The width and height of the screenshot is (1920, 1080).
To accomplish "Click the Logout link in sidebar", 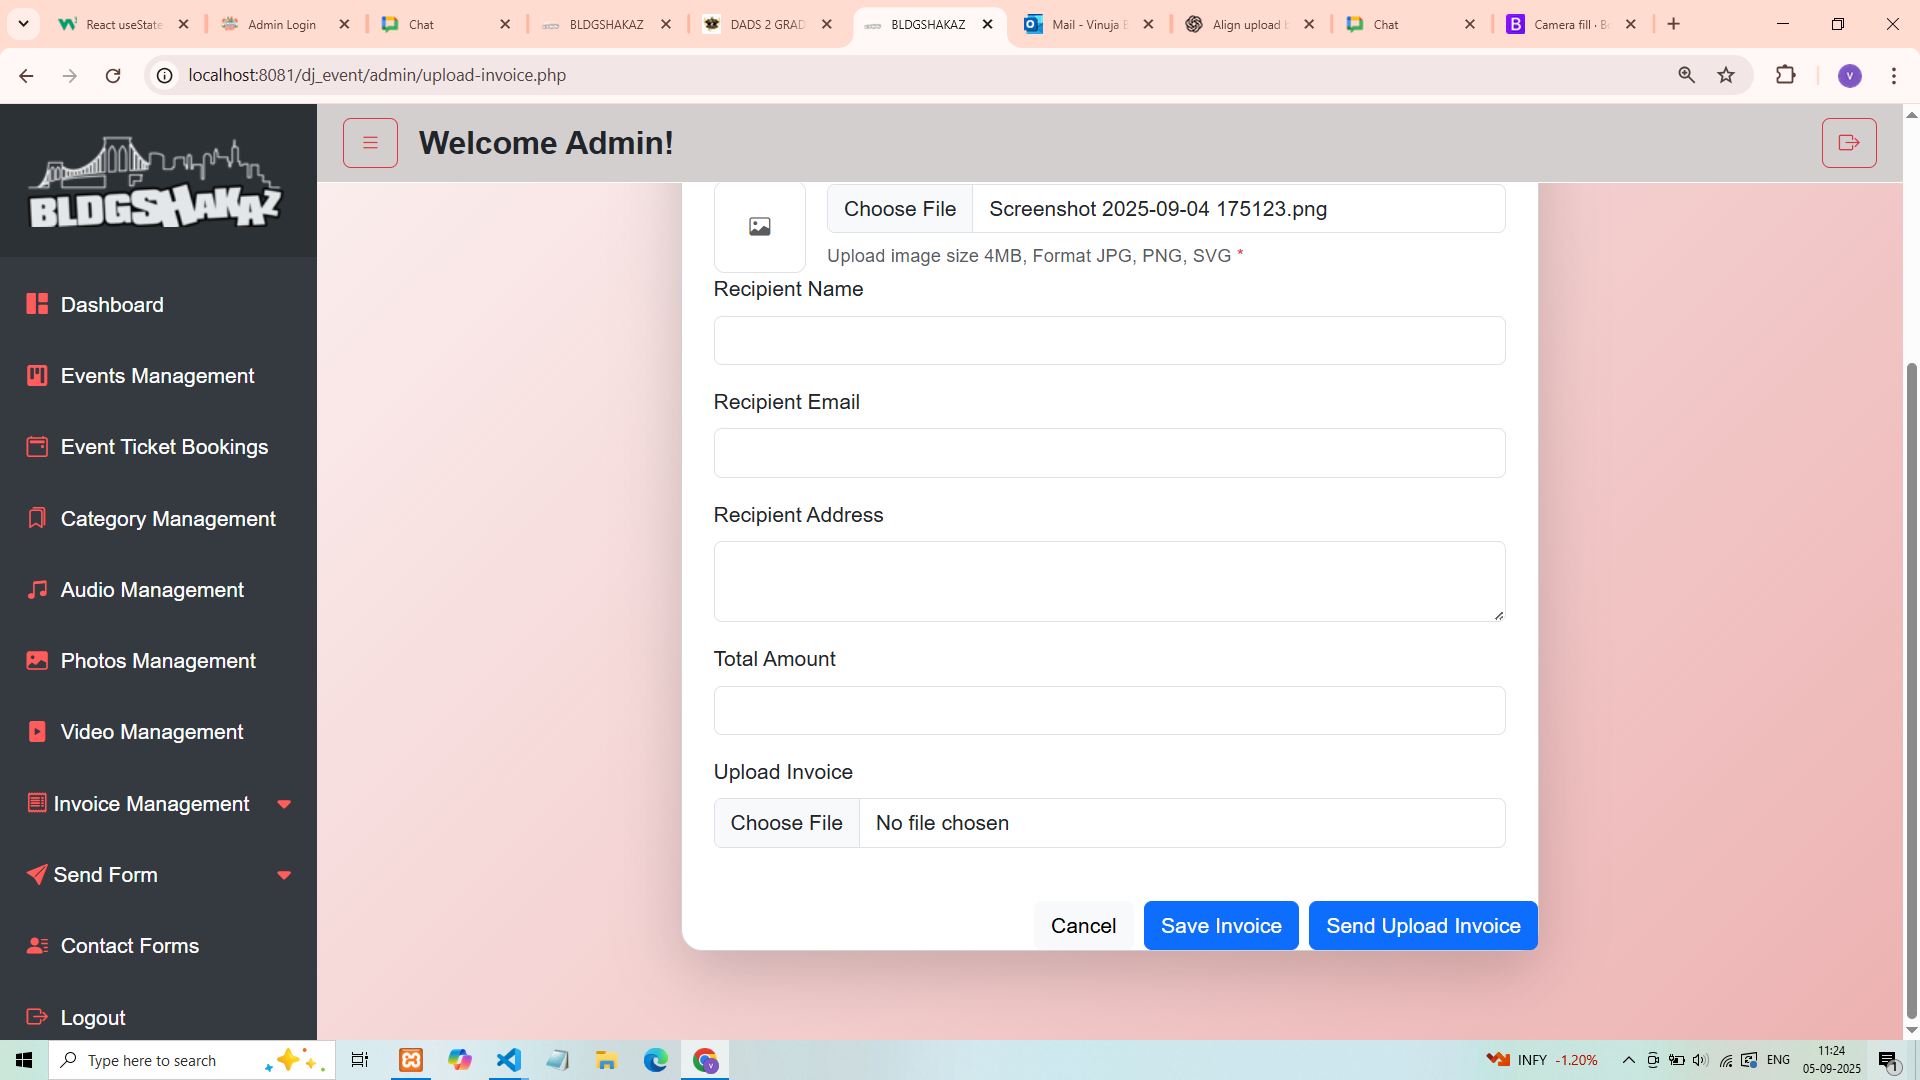I will click(92, 1018).
